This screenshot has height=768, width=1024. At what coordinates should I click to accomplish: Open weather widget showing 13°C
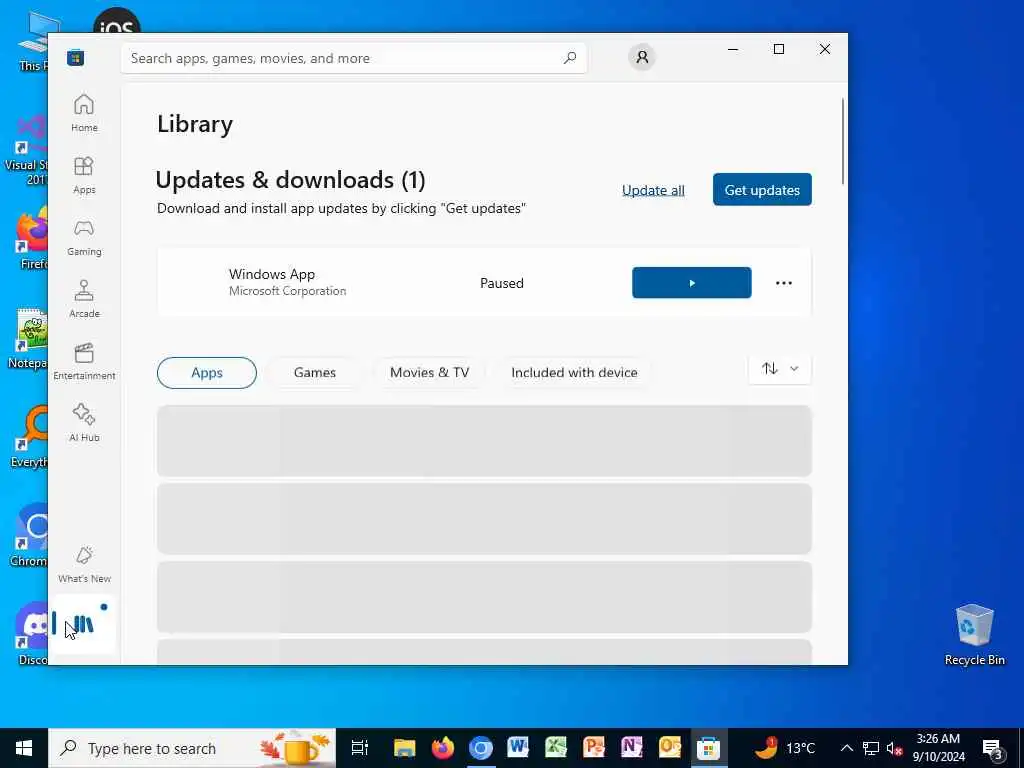(x=785, y=748)
